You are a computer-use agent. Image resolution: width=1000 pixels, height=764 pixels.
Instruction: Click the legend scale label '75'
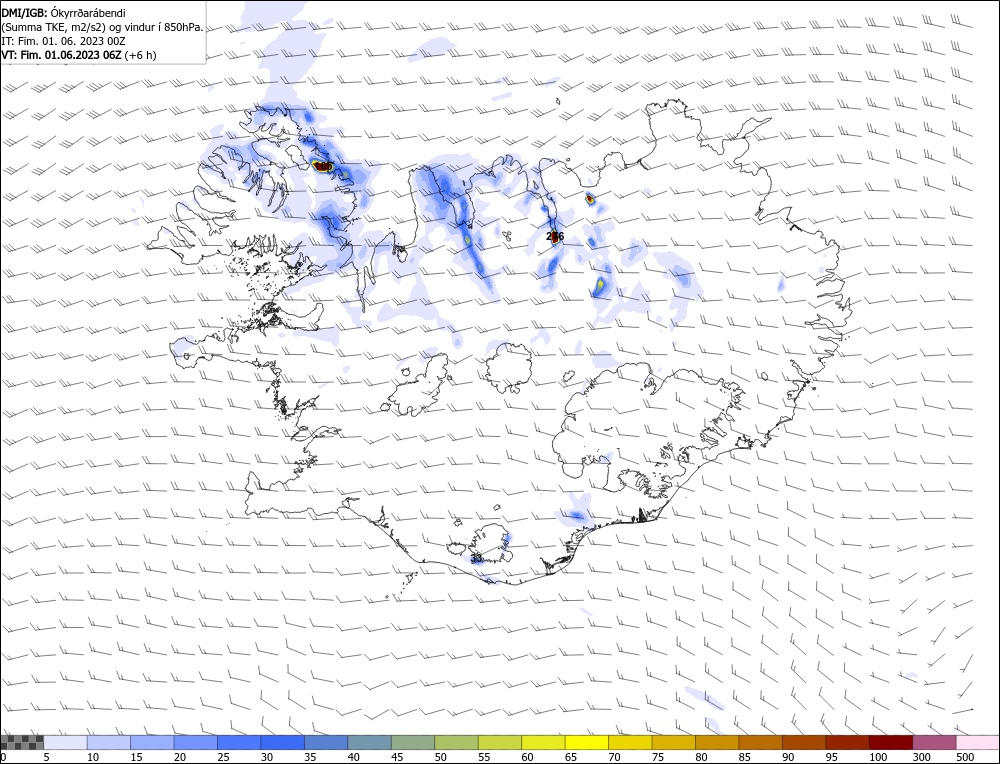tap(658, 757)
